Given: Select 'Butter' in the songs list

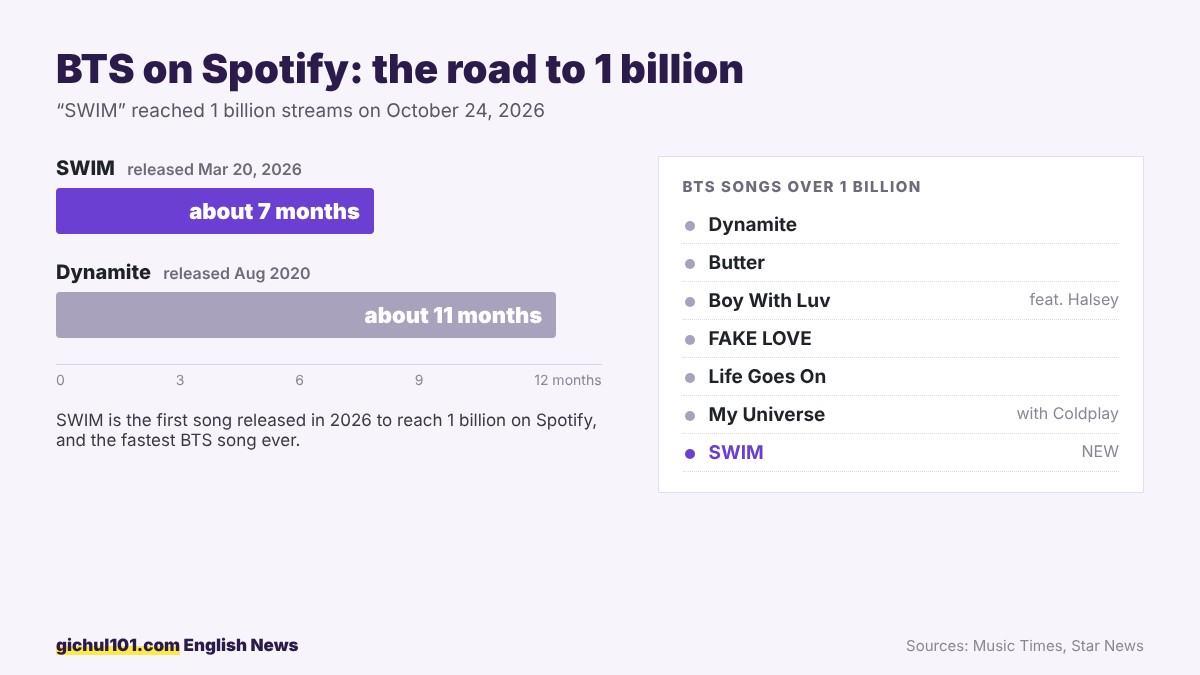Looking at the screenshot, I should click(x=736, y=263).
